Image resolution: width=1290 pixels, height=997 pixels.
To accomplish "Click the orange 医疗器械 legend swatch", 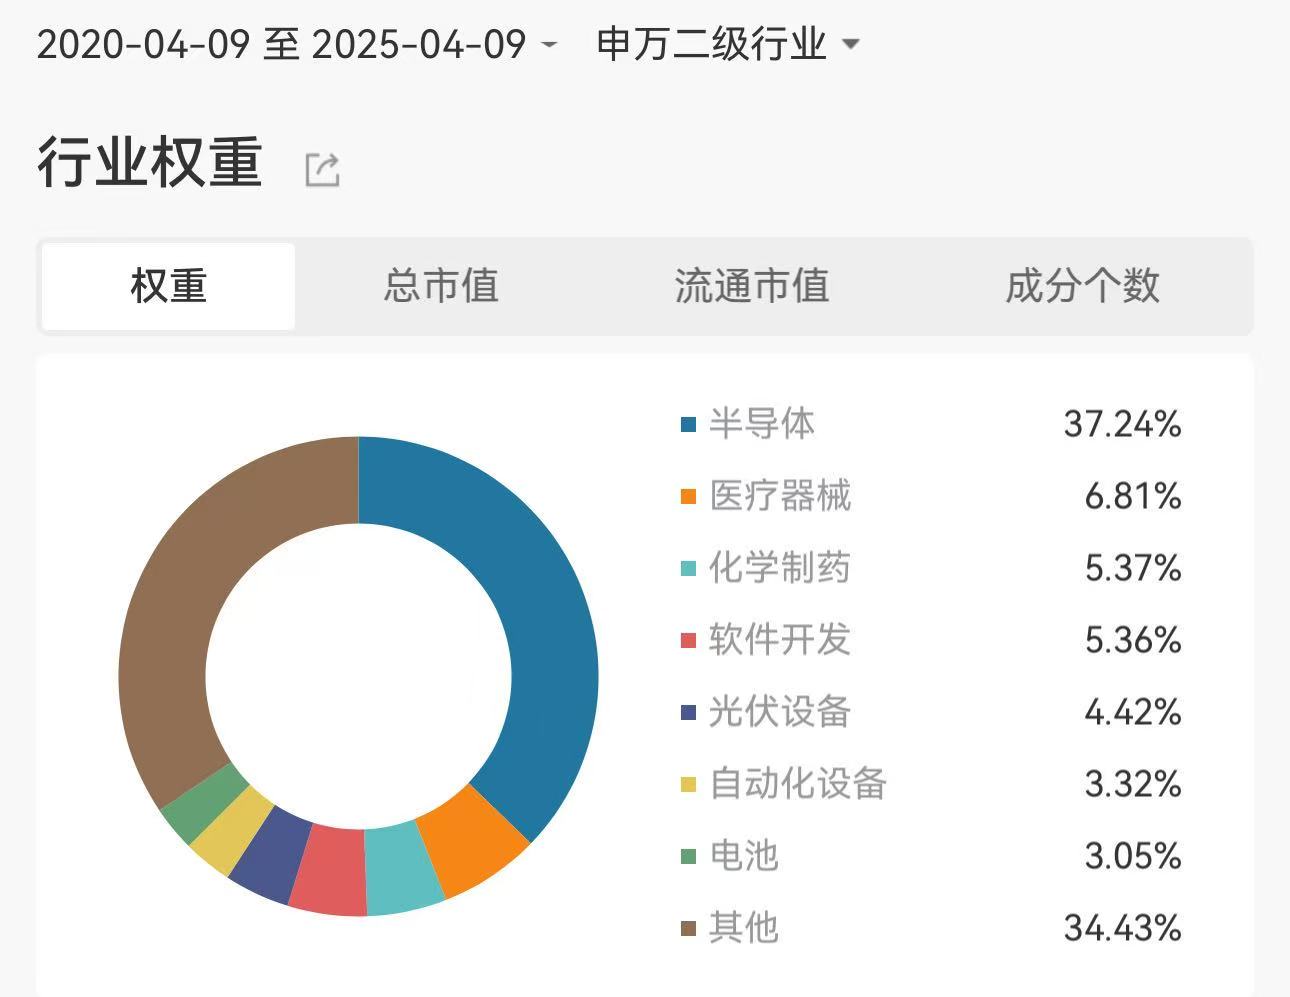I will pyautogui.click(x=688, y=496).
